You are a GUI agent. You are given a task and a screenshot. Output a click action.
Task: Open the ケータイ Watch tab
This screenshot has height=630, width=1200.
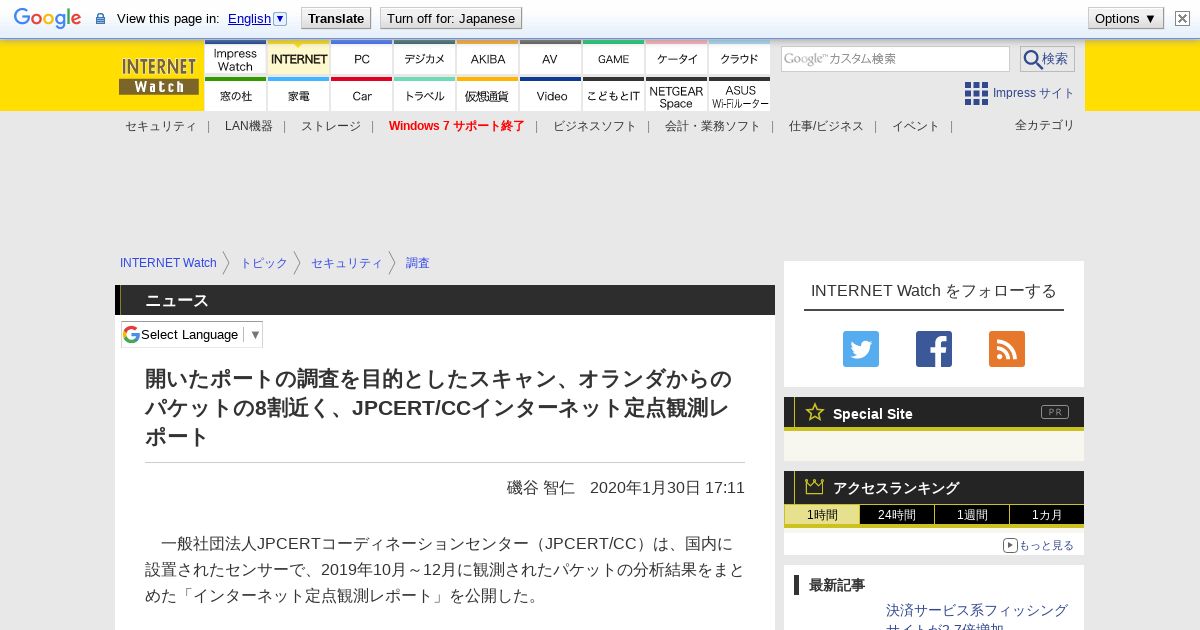coord(677,59)
